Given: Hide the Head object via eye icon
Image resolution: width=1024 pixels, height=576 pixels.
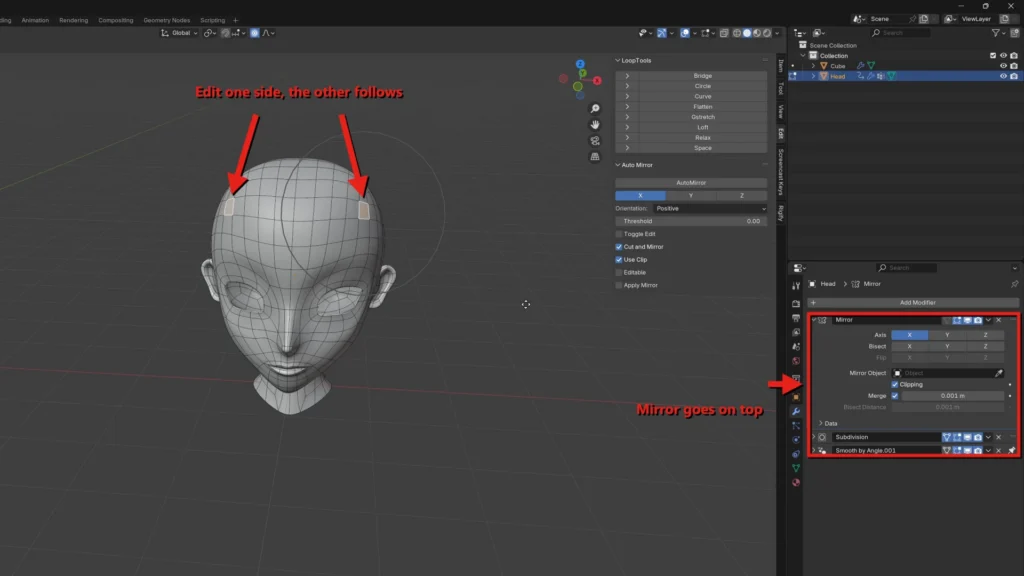Looking at the screenshot, I should point(1003,76).
